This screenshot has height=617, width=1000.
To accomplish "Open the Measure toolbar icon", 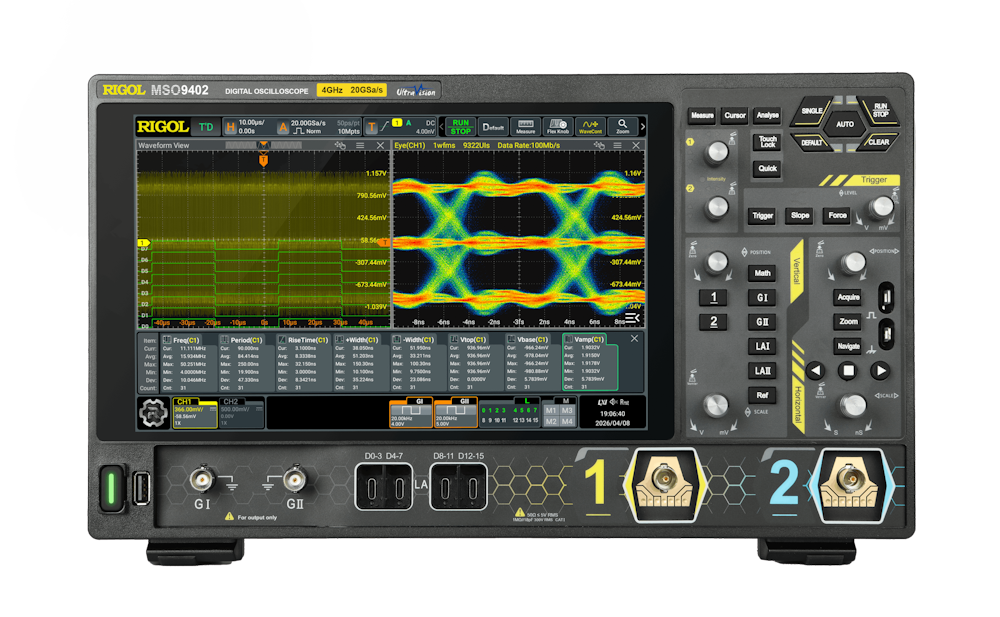I will tap(526, 126).
